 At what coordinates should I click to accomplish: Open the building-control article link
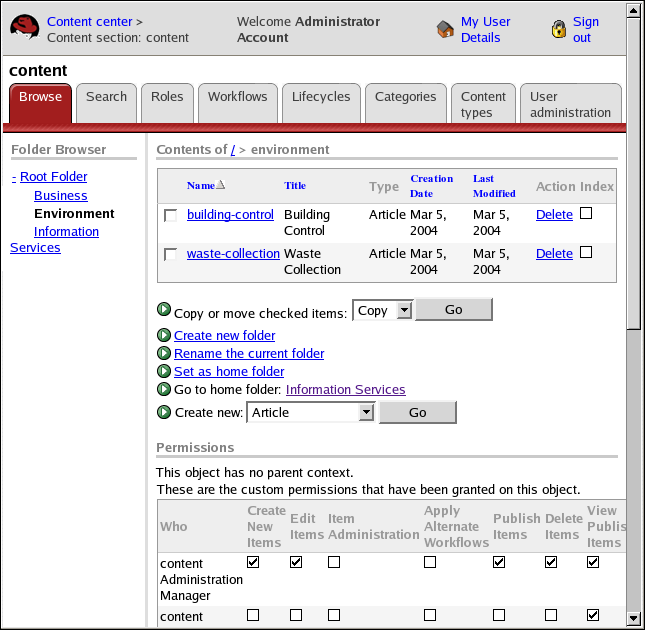[230, 214]
